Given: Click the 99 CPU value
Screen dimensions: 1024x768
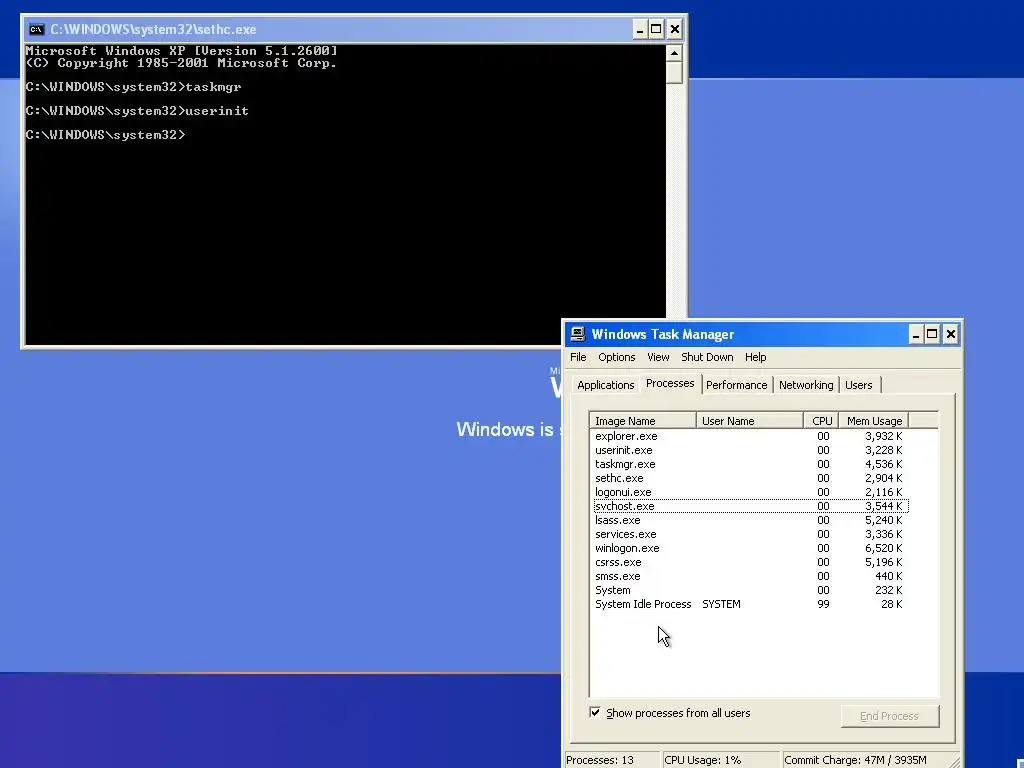Looking at the screenshot, I should coord(823,605).
